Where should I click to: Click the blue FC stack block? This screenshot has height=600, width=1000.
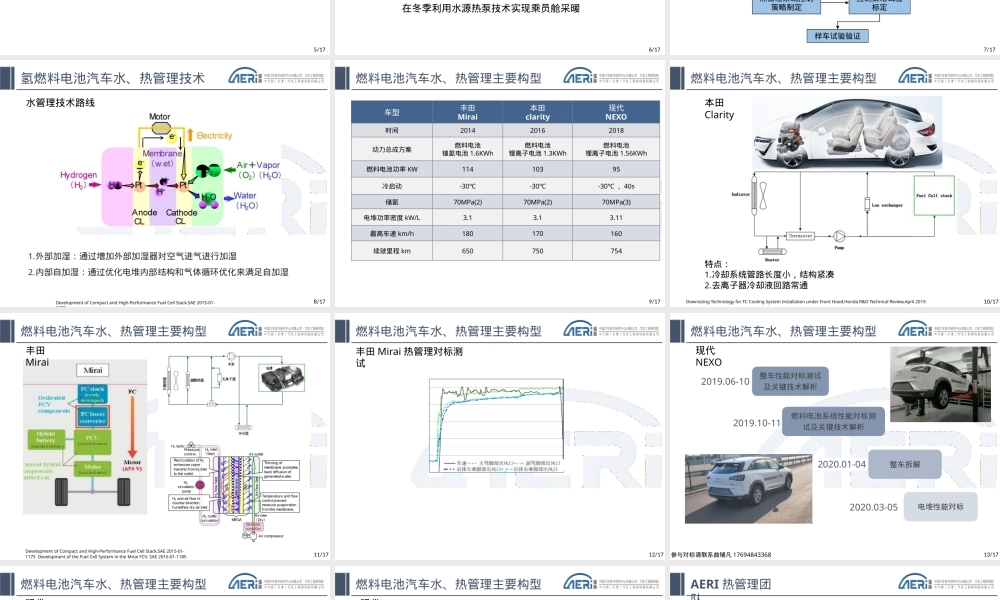click(x=92, y=393)
